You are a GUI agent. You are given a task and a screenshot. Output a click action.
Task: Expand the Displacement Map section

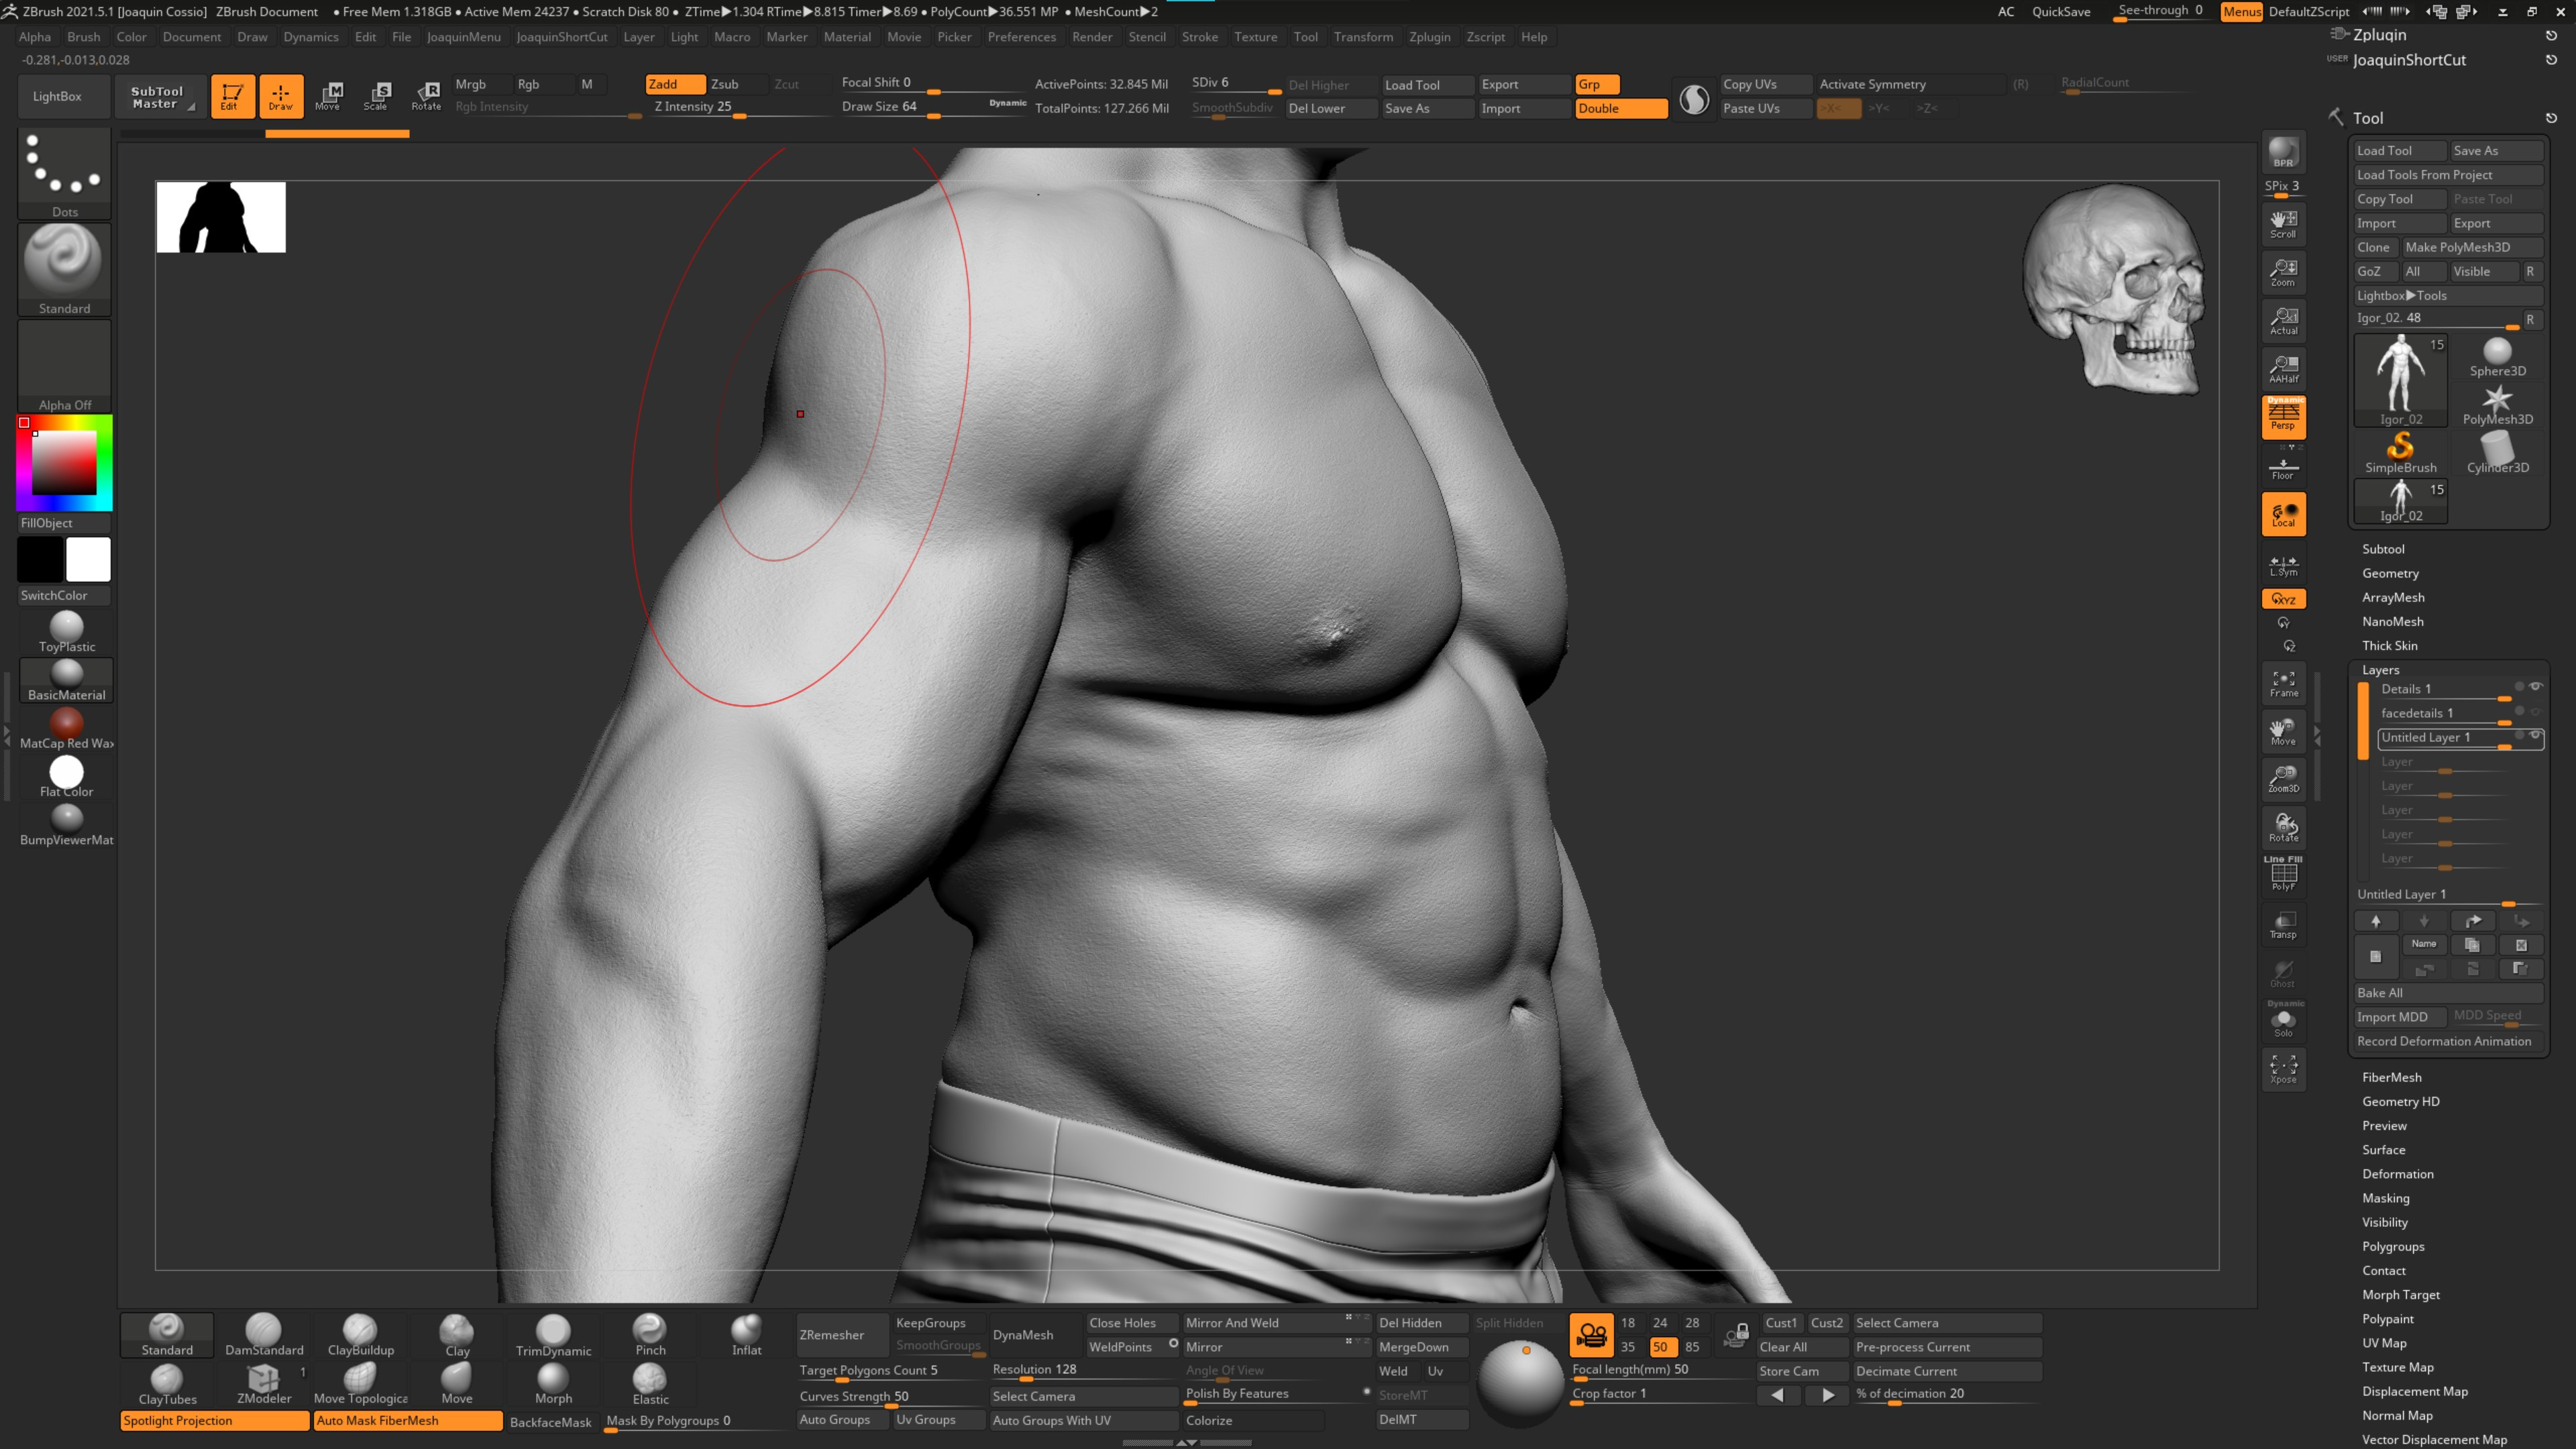2414,1391
